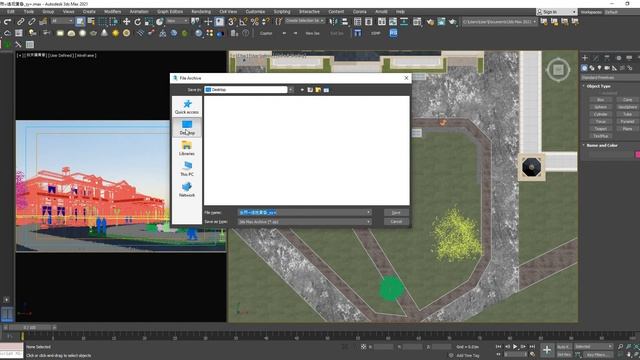
Task: Choose the Select and Move tool
Action: pyautogui.click(x=127, y=22)
